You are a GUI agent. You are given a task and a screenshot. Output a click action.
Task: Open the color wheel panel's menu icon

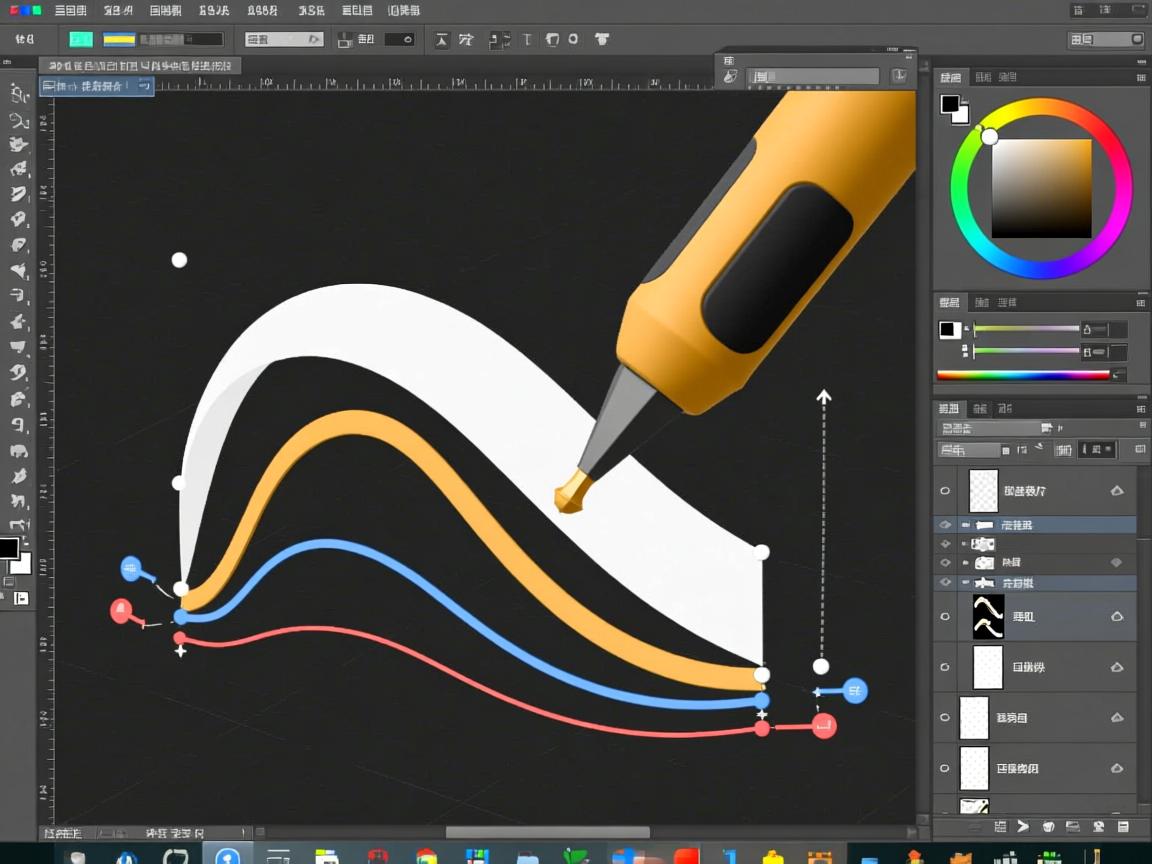coord(1141,77)
